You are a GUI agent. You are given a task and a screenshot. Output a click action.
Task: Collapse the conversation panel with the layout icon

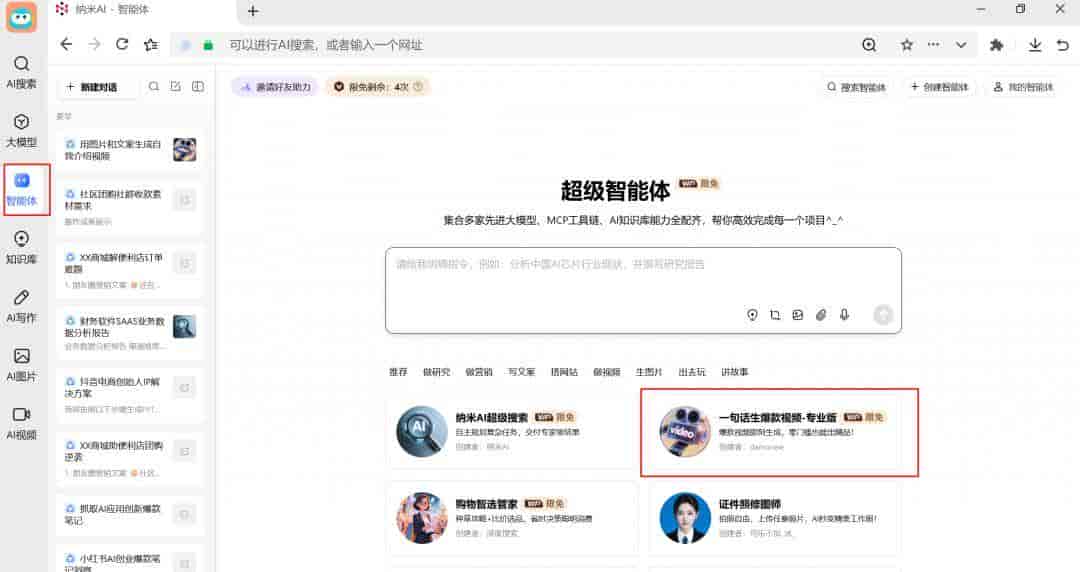[x=198, y=86]
